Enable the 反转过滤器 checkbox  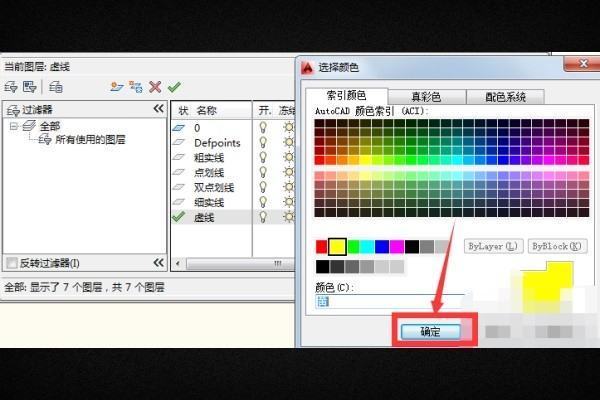[x=12, y=263]
